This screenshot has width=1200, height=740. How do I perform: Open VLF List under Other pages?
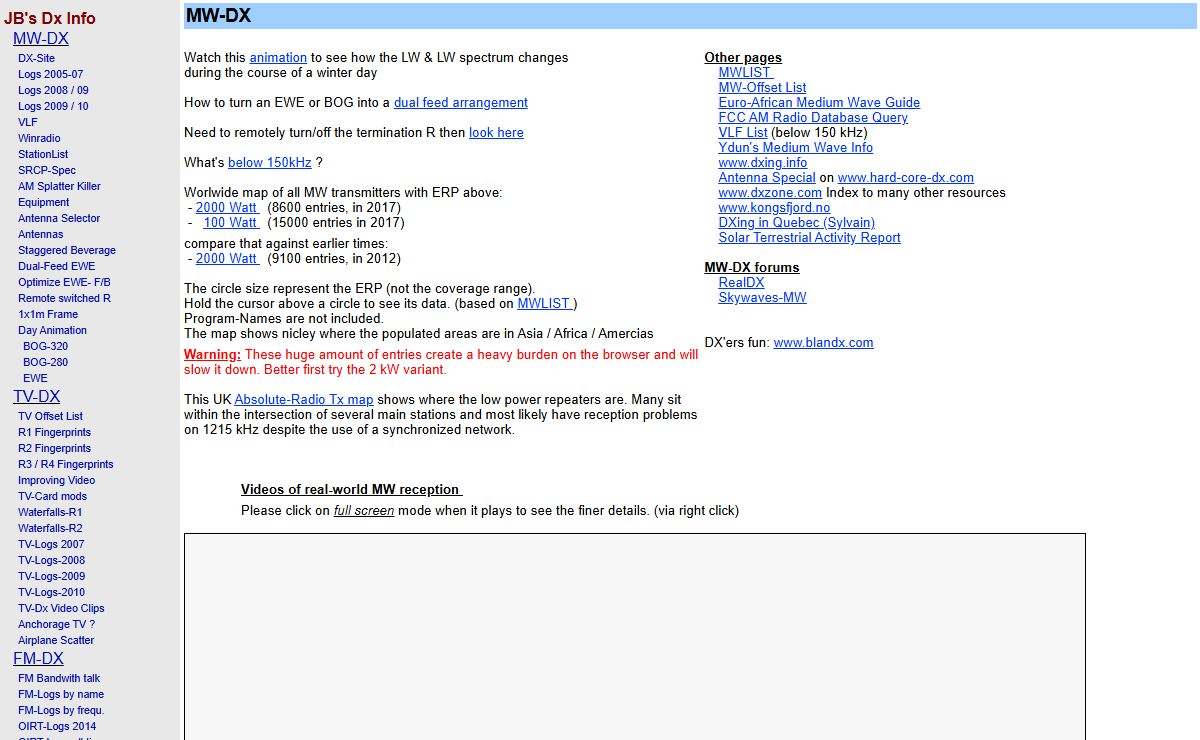[743, 133]
